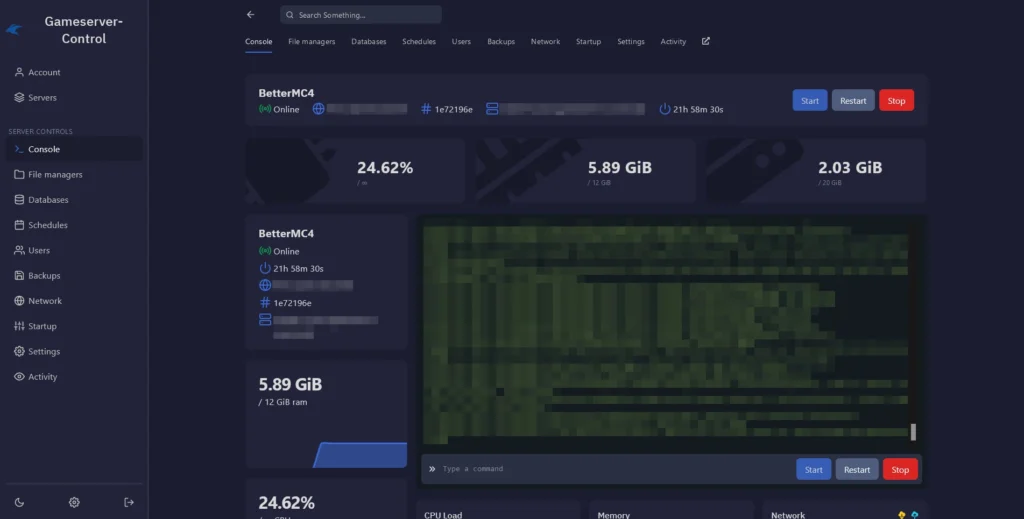The width and height of the screenshot is (1024, 519).
Task: Click the back arrow icon
Action: pos(250,15)
